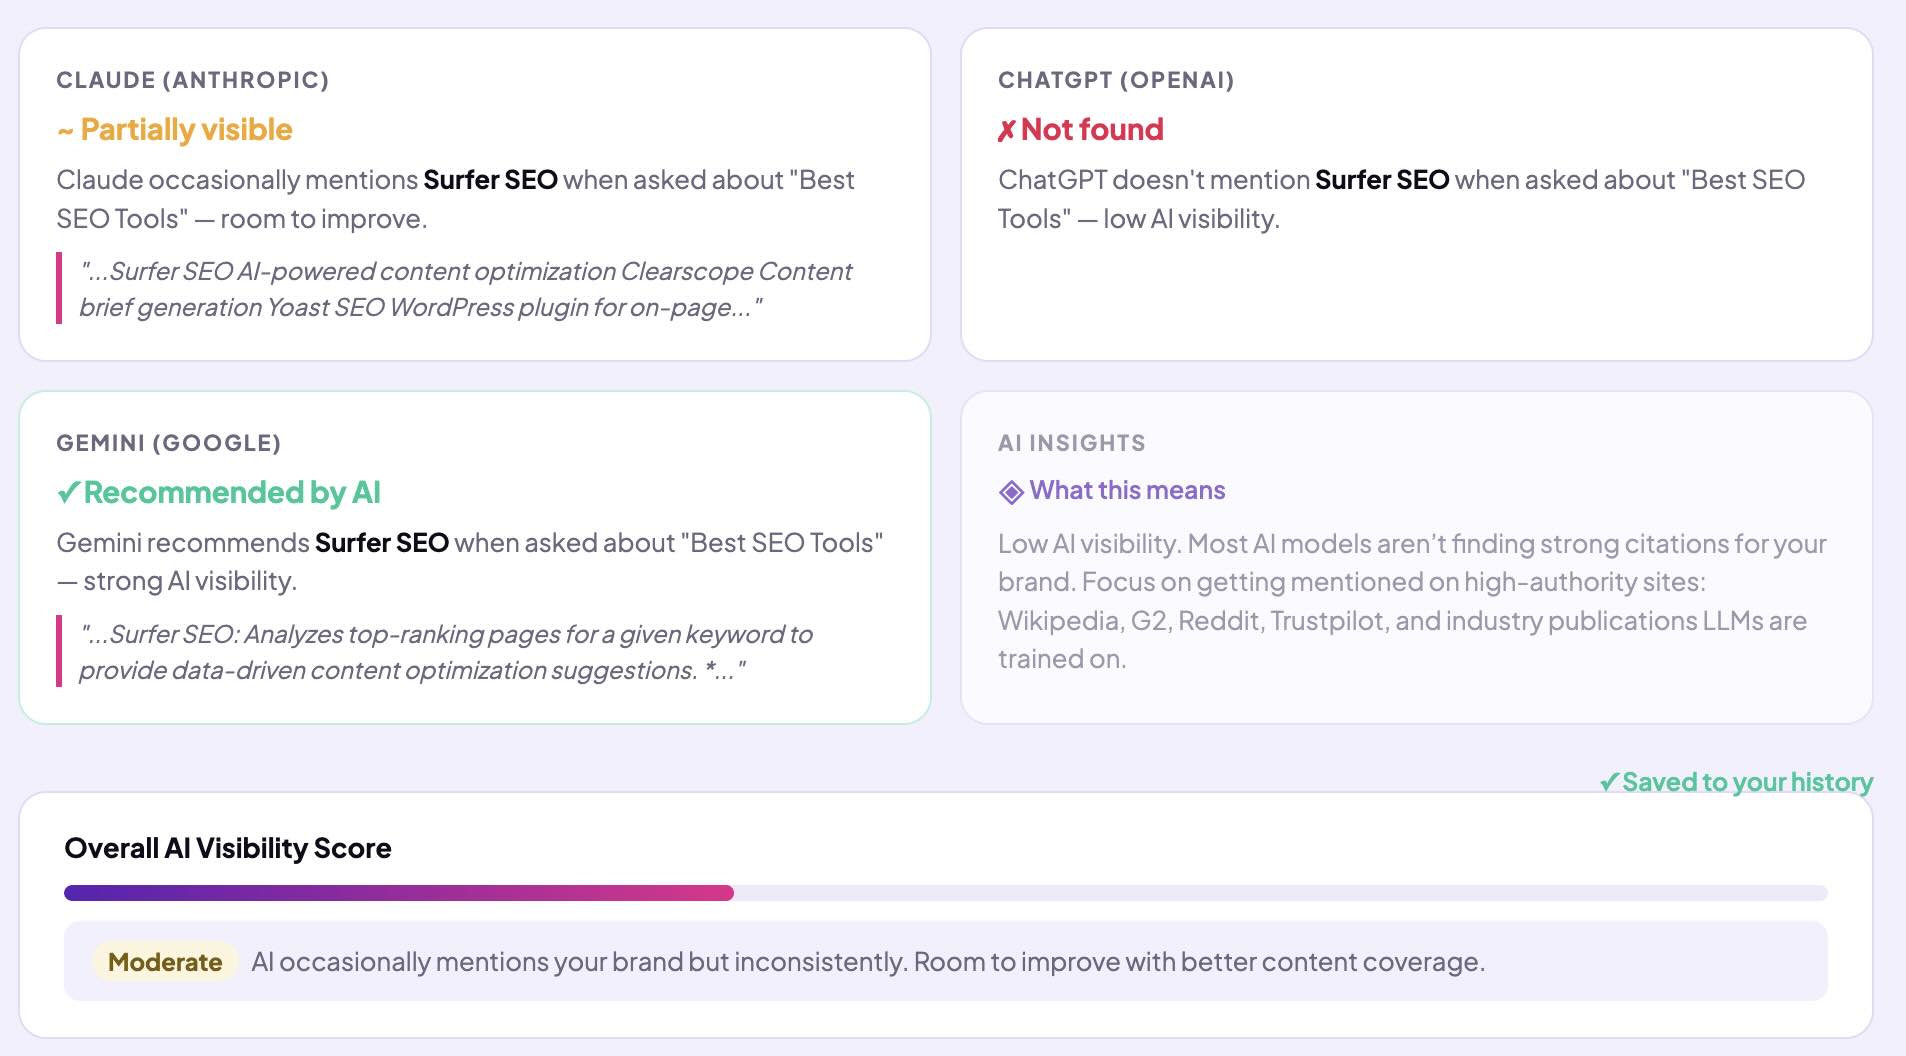Click the checkmark beside Saved to your history
This screenshot has height=1056, width=1906.
[1609, 782]
